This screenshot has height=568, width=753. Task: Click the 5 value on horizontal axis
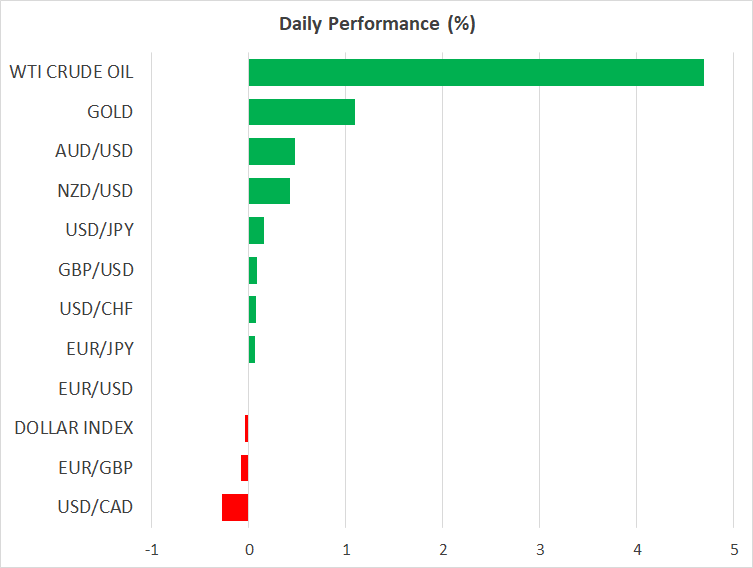click(x=733, y=549)
